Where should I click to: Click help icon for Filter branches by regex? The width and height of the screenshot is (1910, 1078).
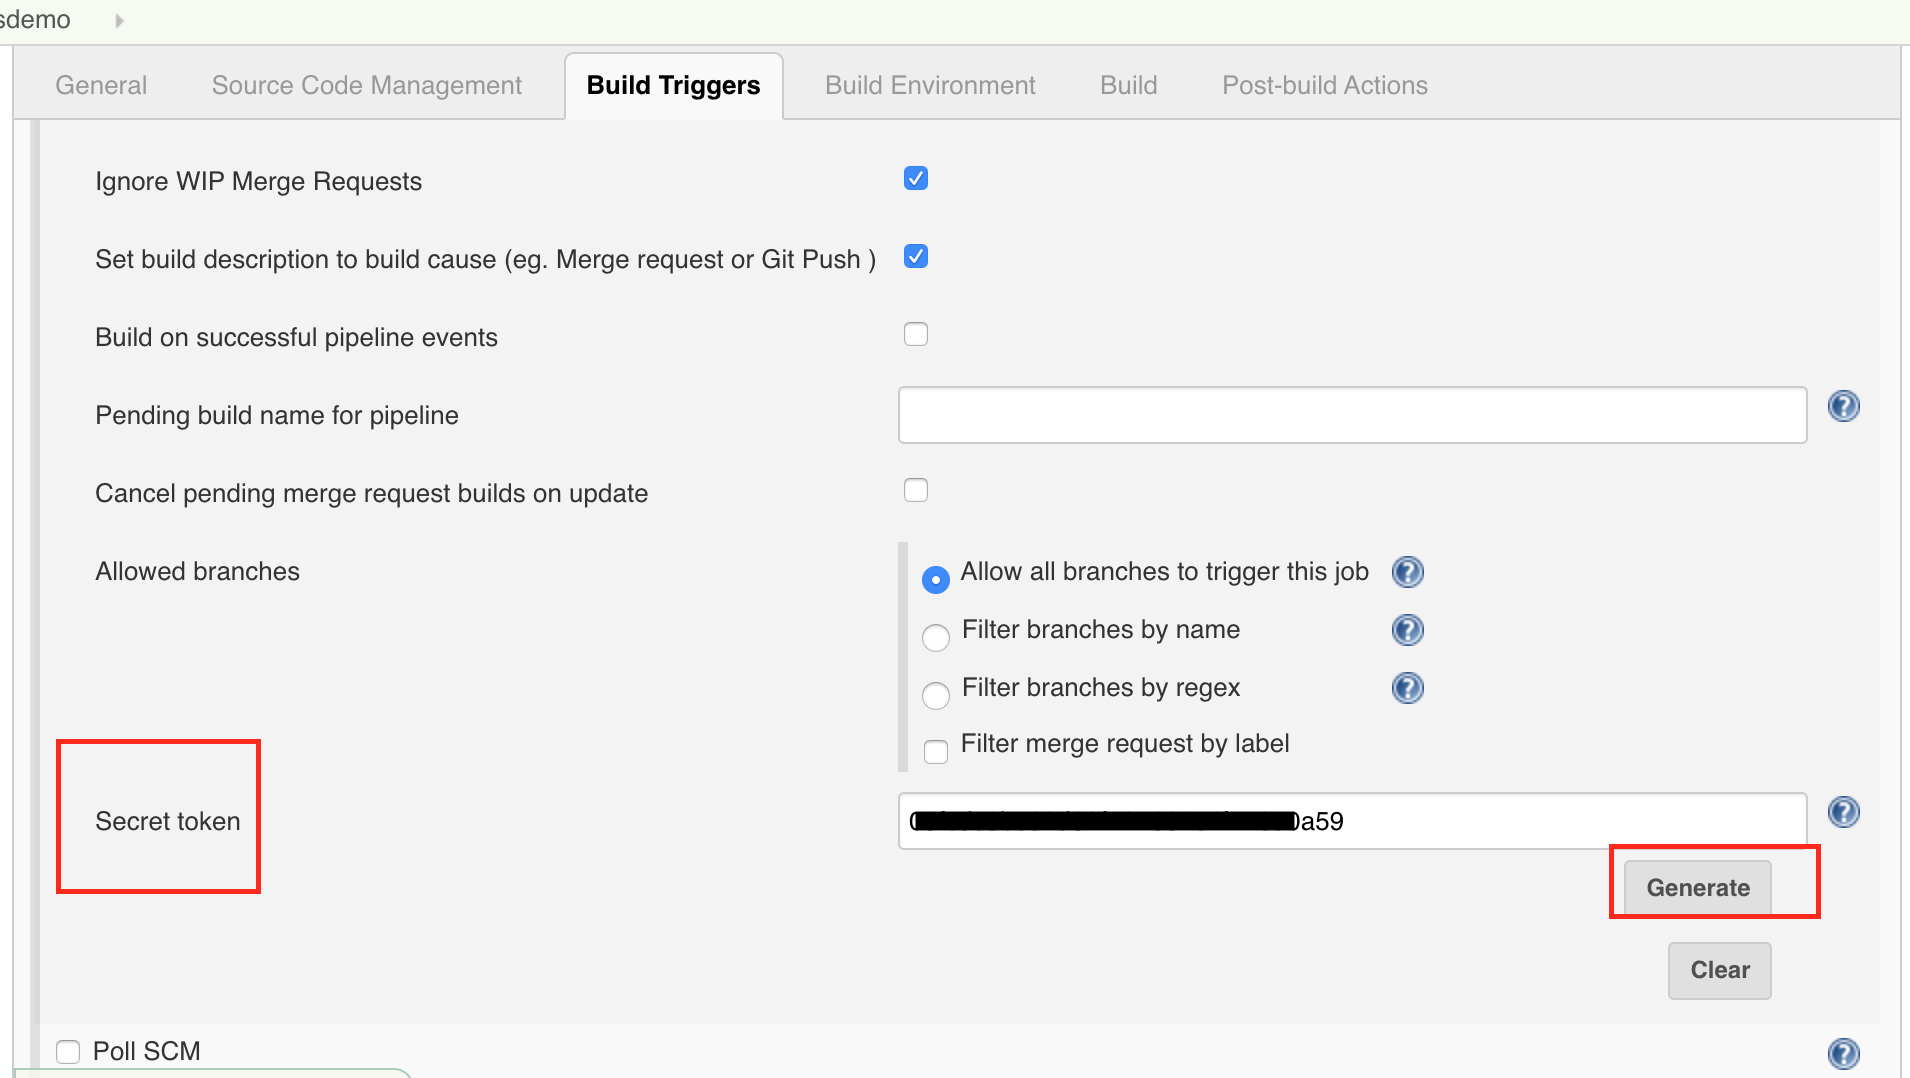tap(1407, 688)
